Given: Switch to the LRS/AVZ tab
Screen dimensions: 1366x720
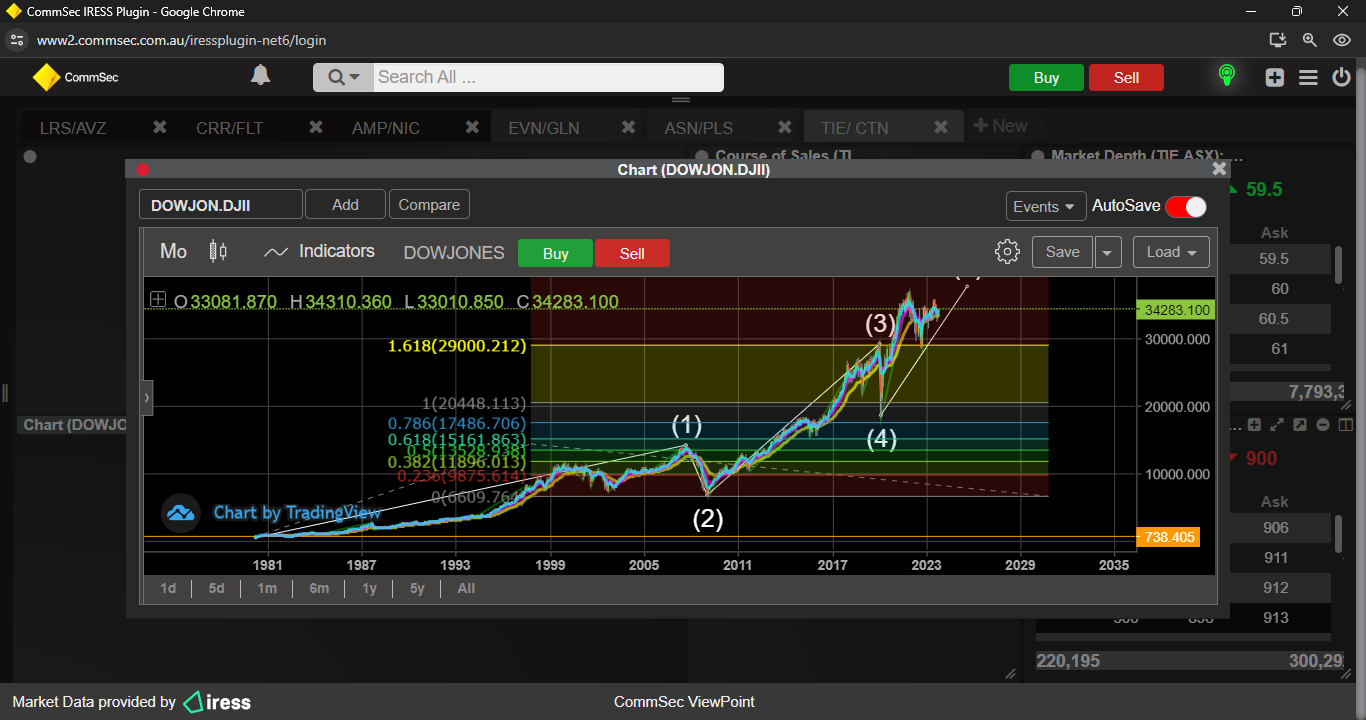Looking at the screenshot, I should click(73, 128).
